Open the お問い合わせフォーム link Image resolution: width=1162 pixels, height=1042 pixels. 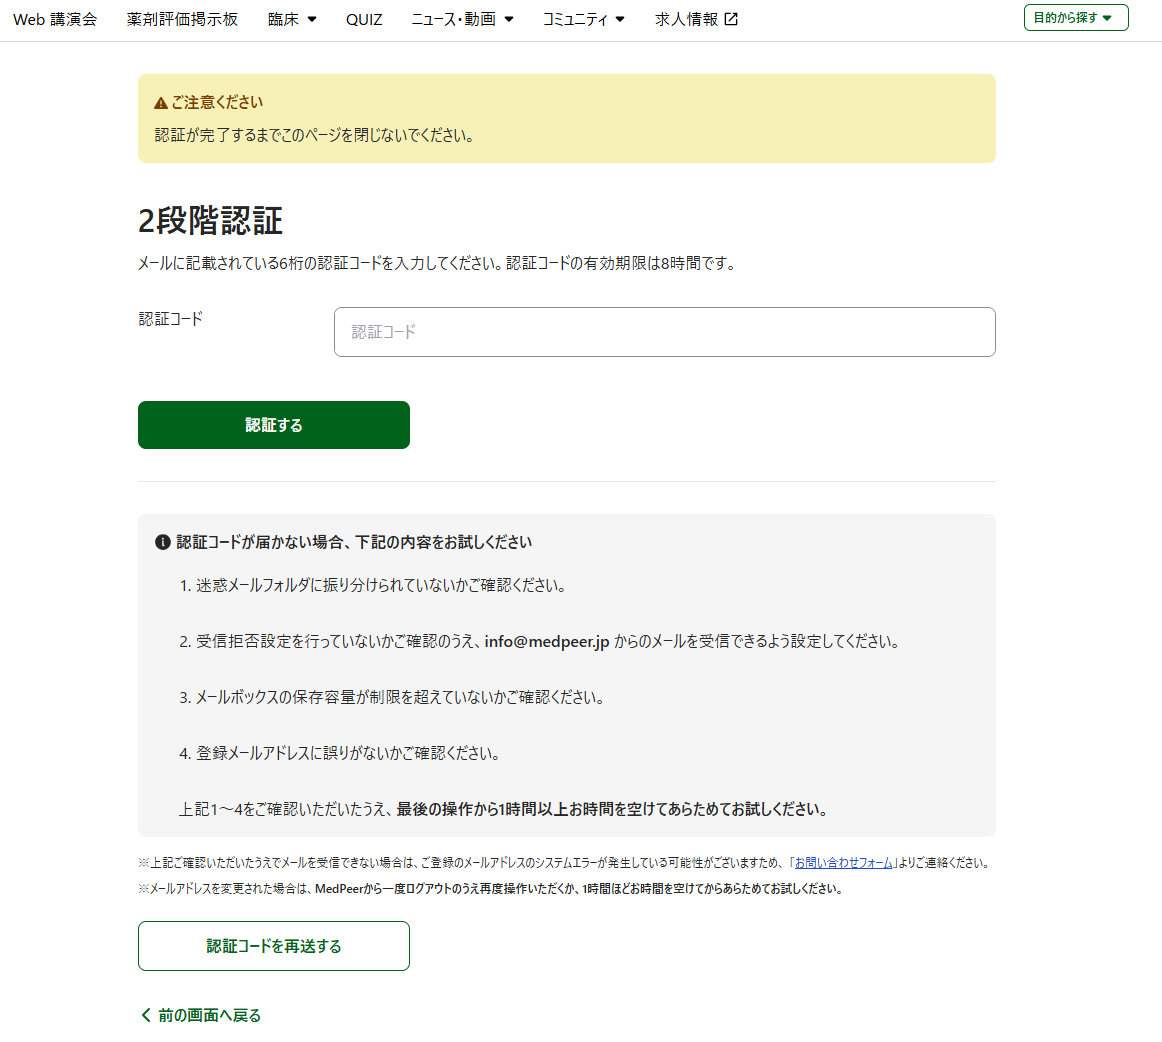[843, 863]
